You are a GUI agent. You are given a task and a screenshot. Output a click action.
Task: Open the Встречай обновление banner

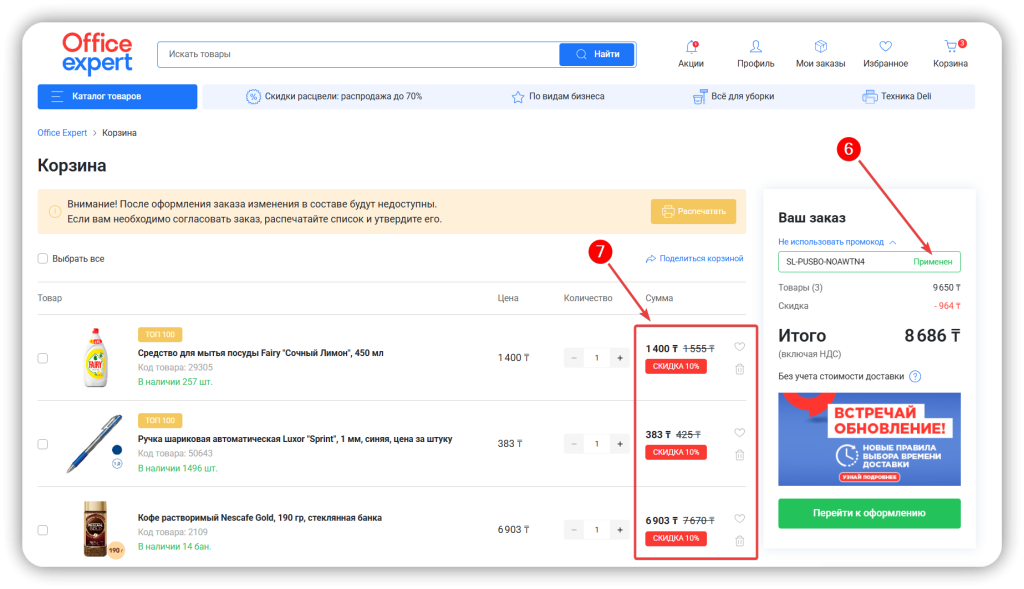[869, 439]
